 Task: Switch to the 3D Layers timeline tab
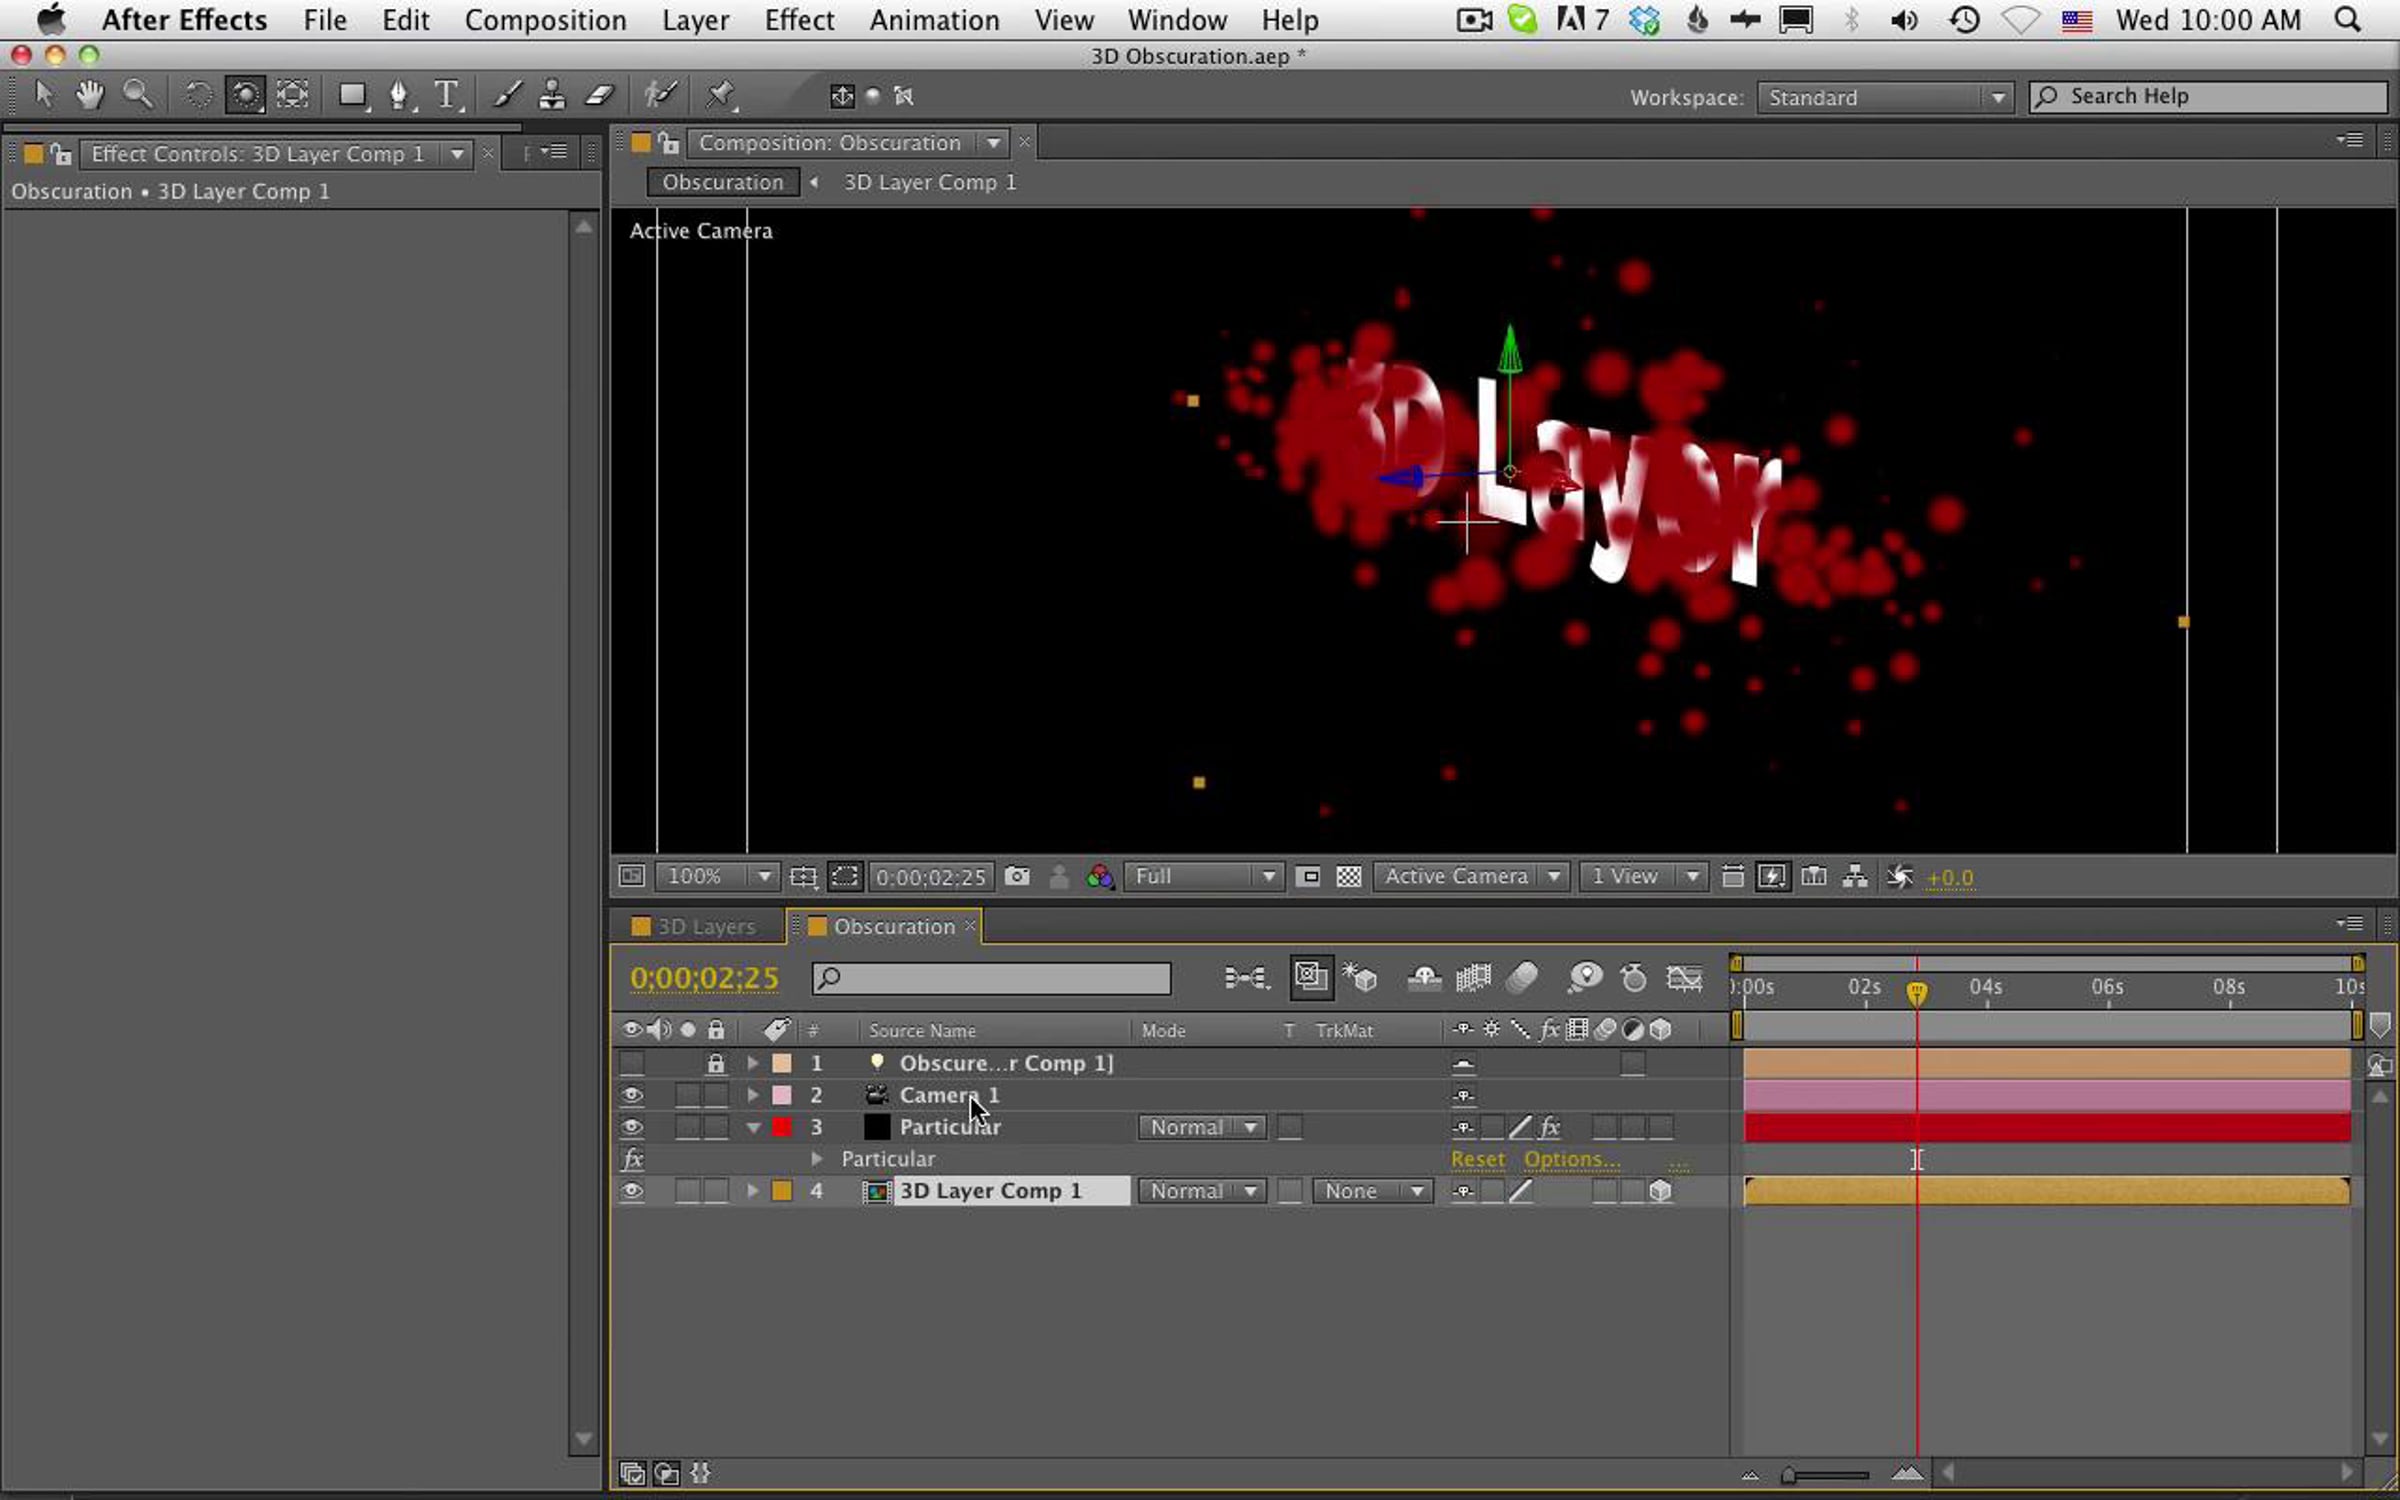coord(705,927)
